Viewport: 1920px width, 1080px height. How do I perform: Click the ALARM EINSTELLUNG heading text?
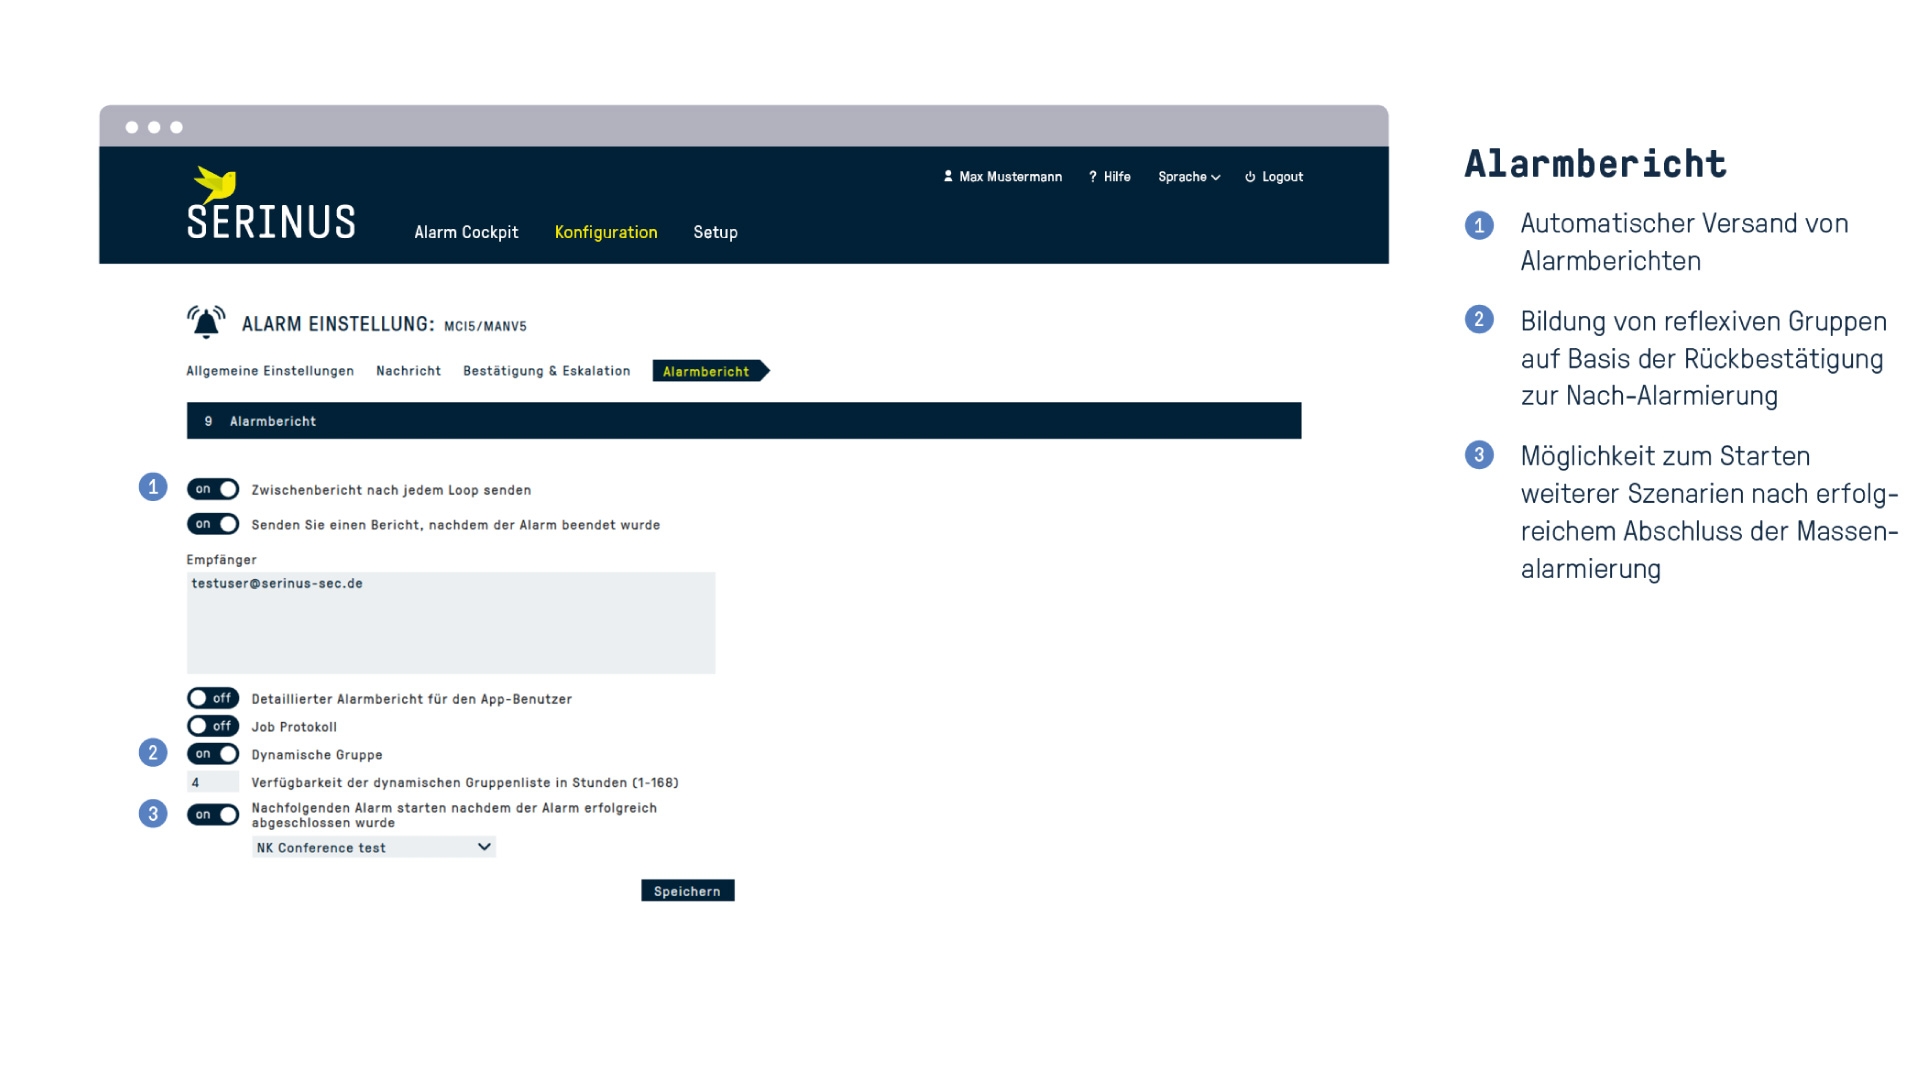coord(338,324)
